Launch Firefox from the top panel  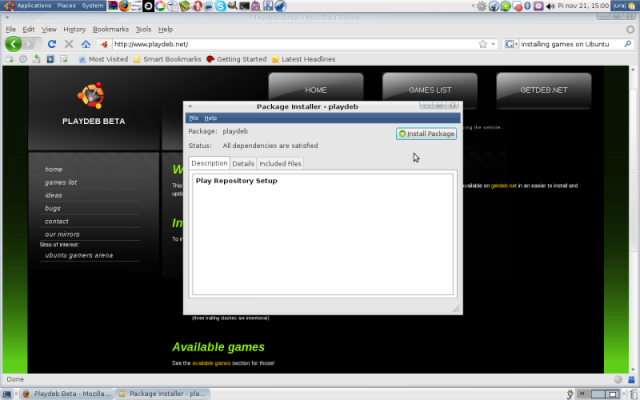pos(124,6)
